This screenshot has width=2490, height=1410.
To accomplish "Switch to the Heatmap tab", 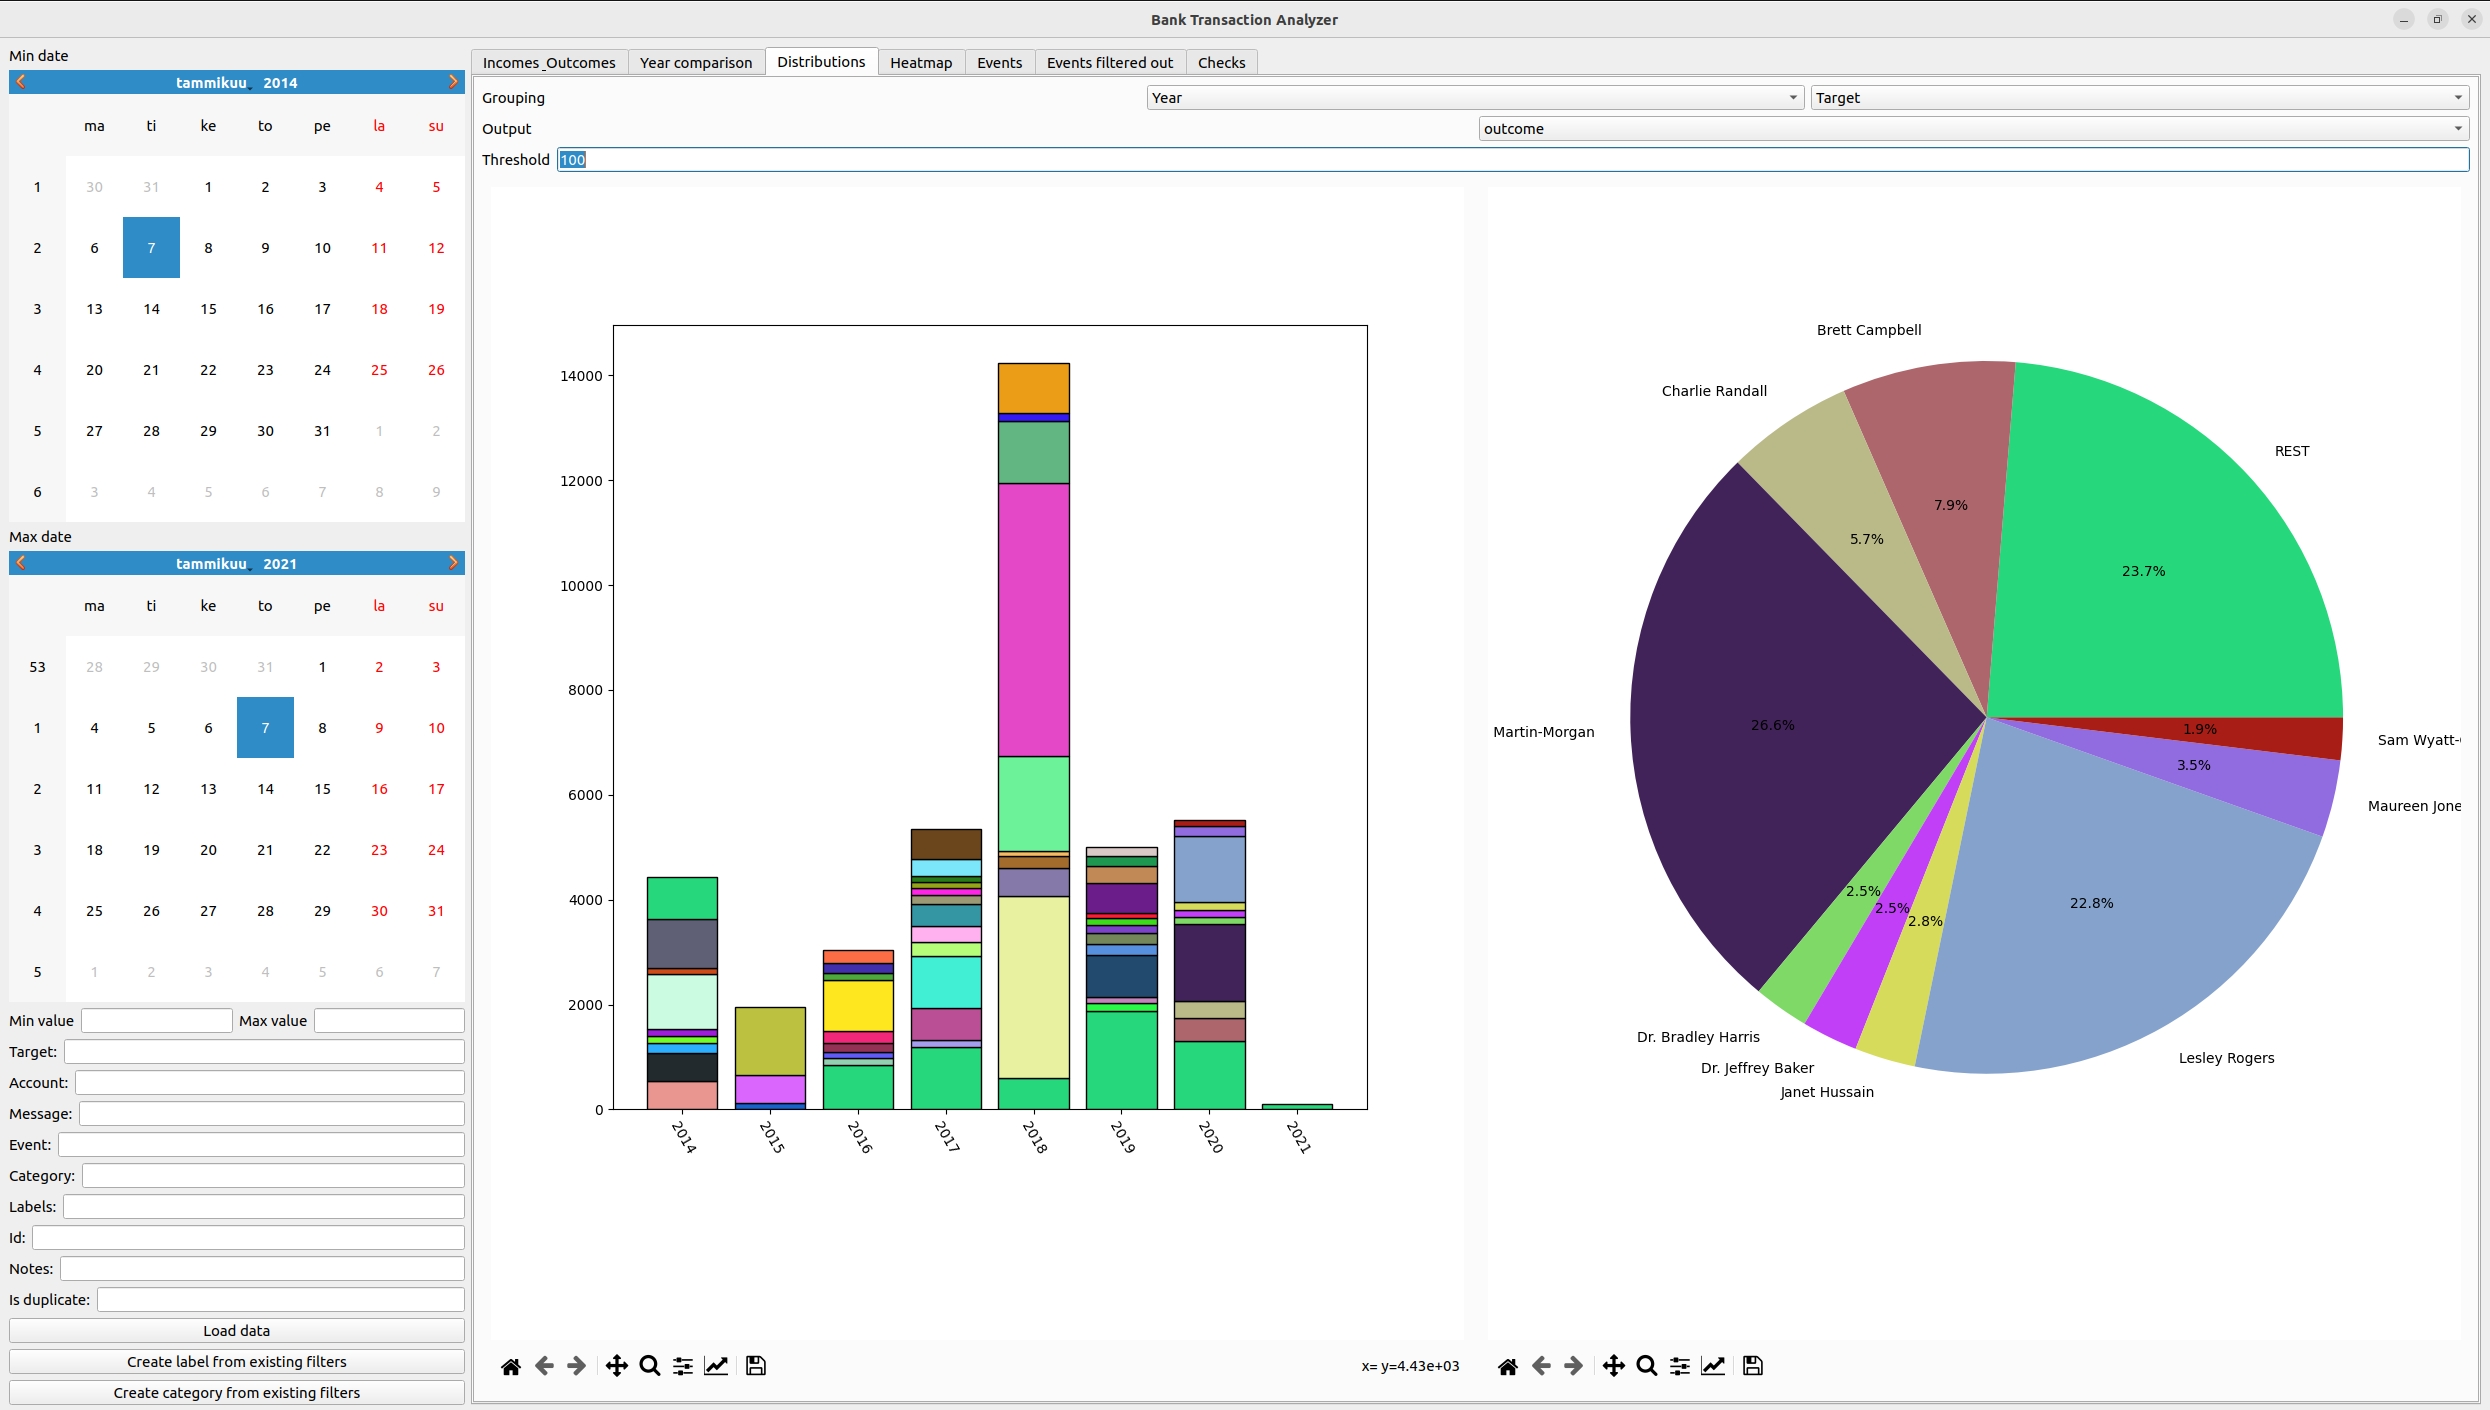I will pos(920,62).
